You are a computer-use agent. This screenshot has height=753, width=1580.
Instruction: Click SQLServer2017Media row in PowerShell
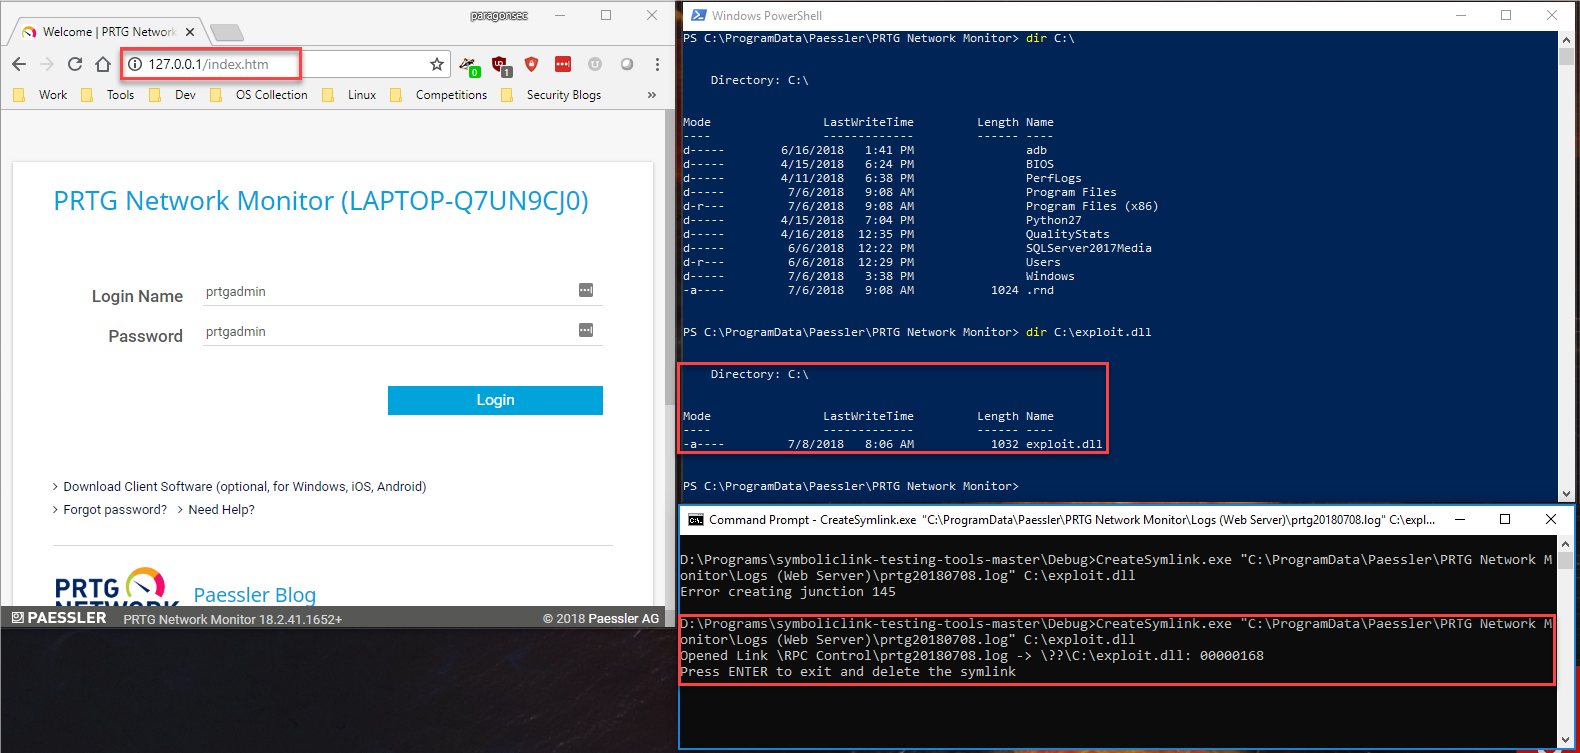(917, 248)
